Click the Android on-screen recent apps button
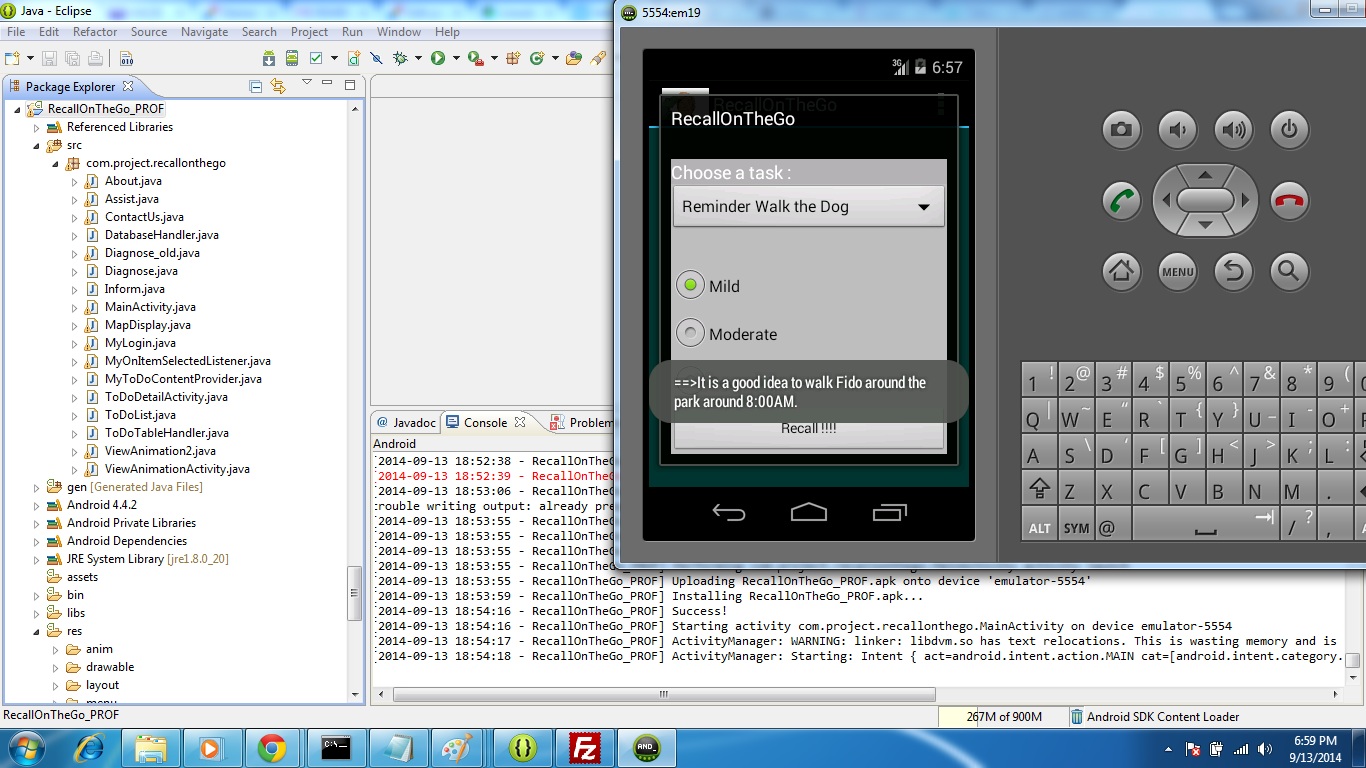This screenshot has height=768, width=1366. pos(889,513)
